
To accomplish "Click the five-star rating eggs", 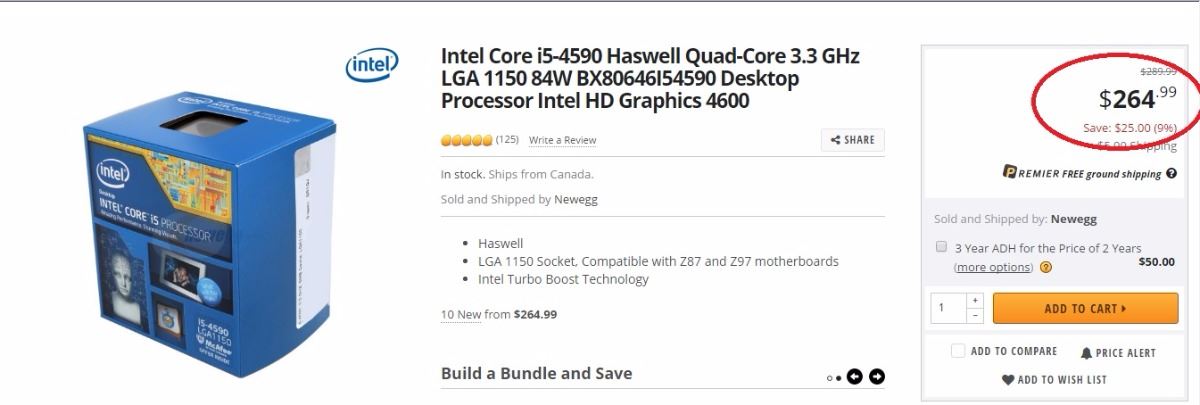I will 467,140.
